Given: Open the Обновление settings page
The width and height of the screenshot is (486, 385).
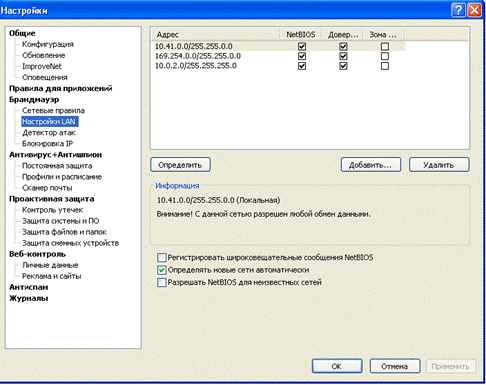Looking at the screenshot, I should click(43, 55).
